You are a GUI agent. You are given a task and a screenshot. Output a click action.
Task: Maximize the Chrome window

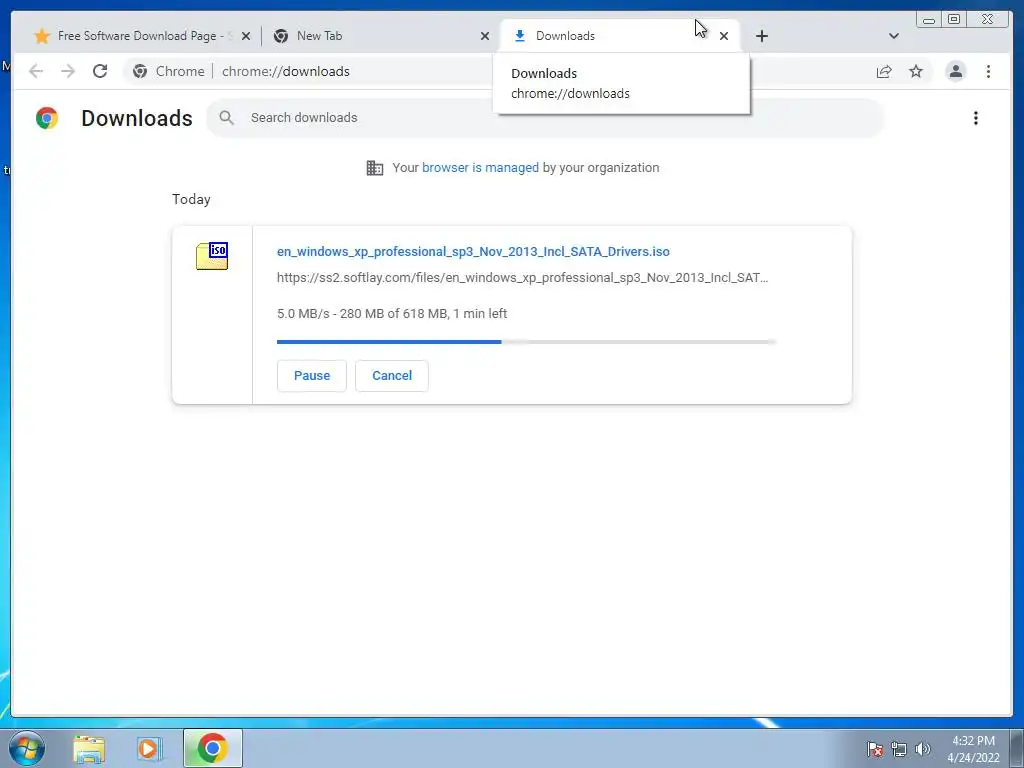[x=954, y=19]
